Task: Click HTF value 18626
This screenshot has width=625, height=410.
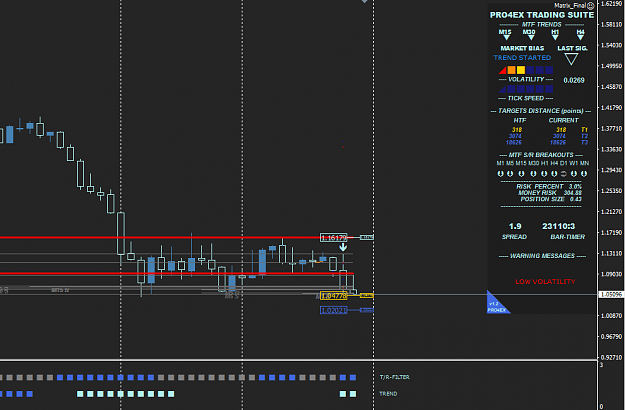Action: pos(514,143)
